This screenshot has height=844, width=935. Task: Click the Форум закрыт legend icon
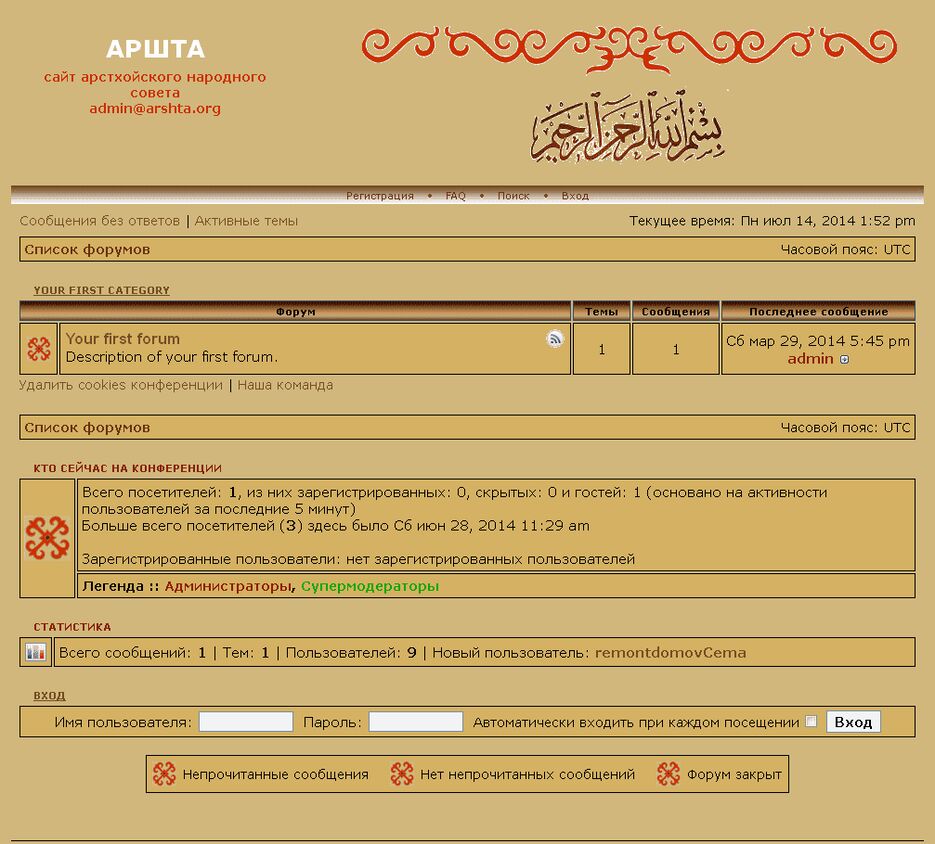click(668, 774)
